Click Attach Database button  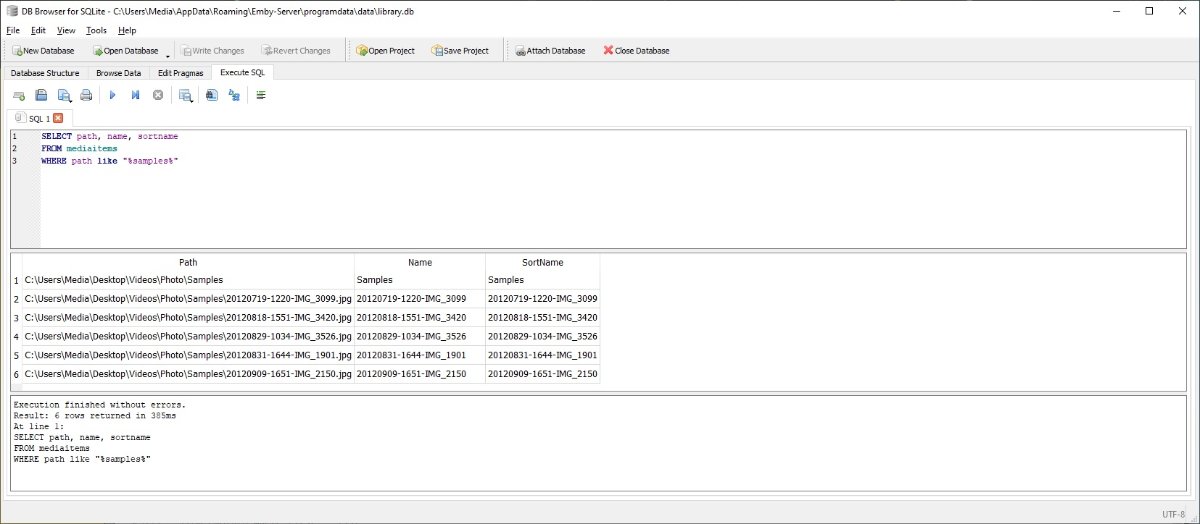[x=551, y=50]
